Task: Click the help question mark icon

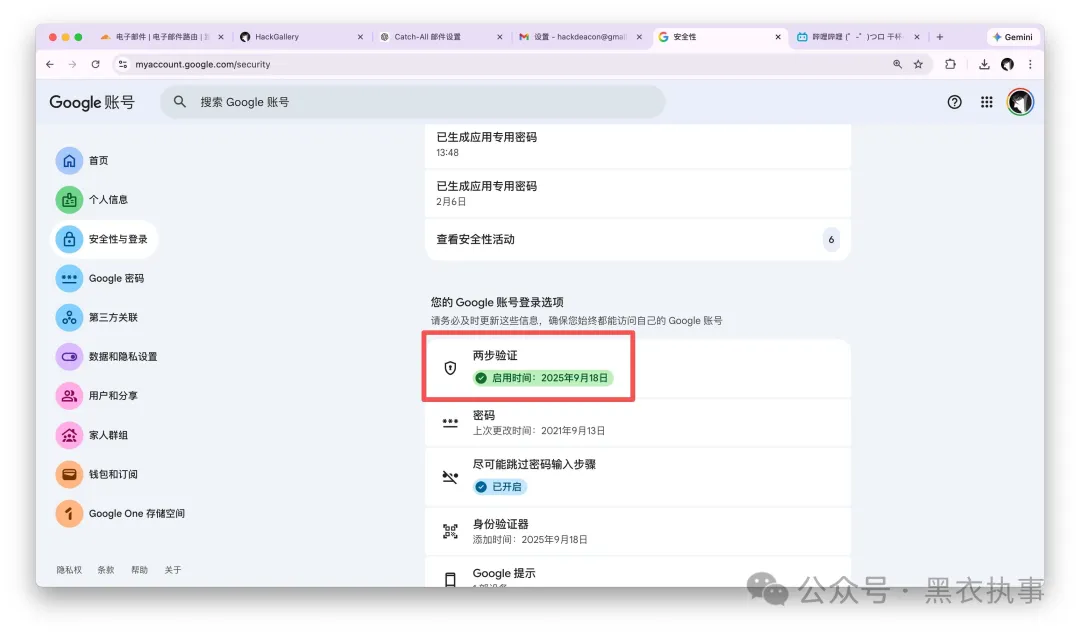Action: (x=954, y=102)
